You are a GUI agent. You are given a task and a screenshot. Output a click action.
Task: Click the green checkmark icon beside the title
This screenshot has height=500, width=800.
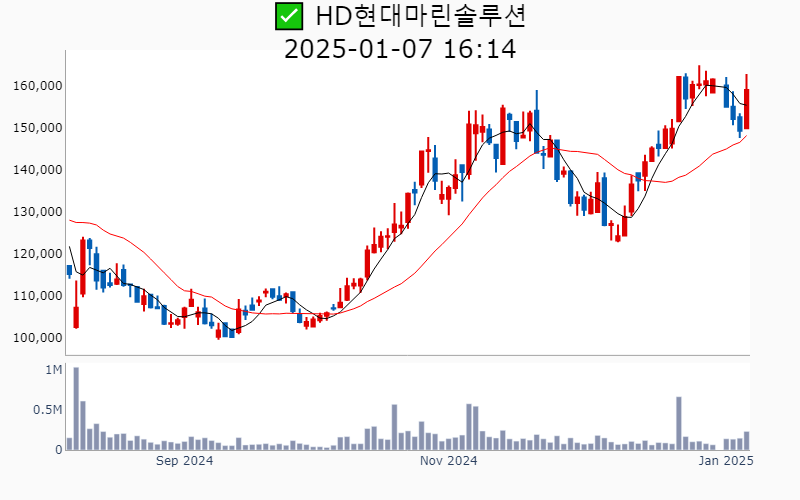pos(289,16)
